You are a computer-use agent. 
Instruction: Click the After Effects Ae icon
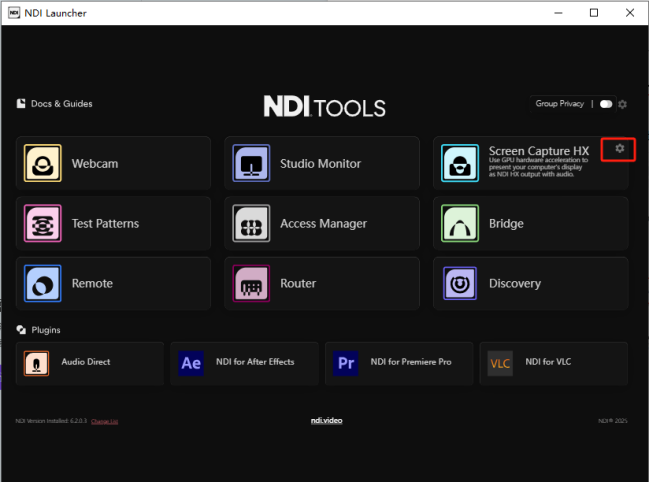coord(191,363)
